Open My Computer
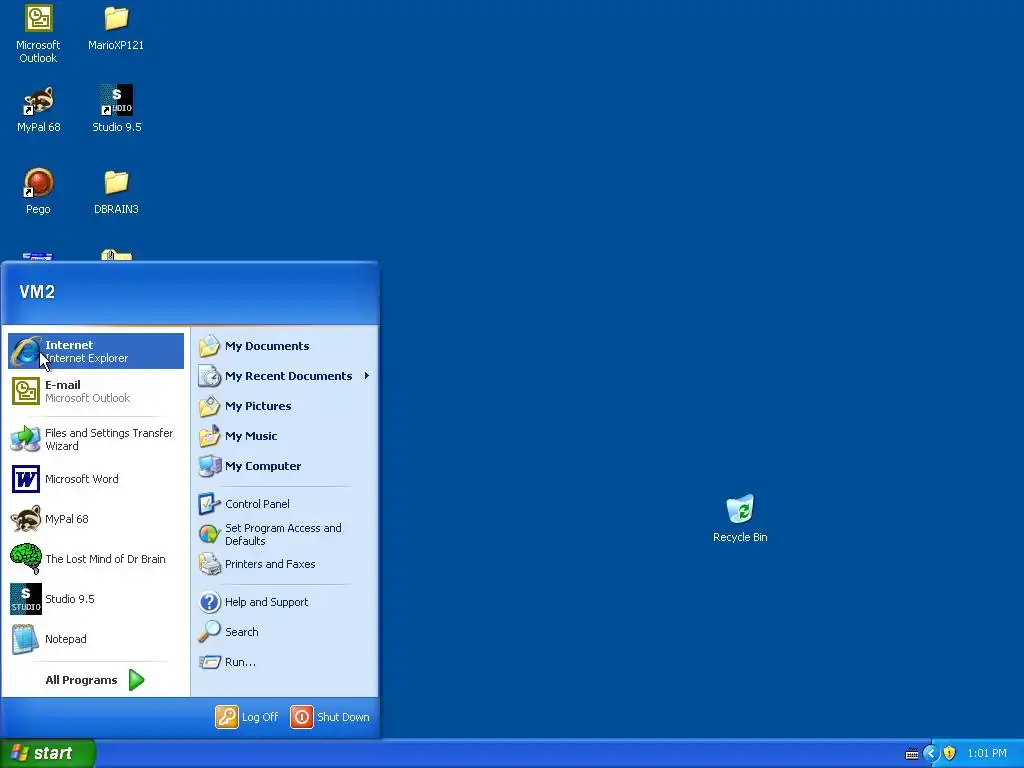 pyautogui.click(x=285, y=466)
